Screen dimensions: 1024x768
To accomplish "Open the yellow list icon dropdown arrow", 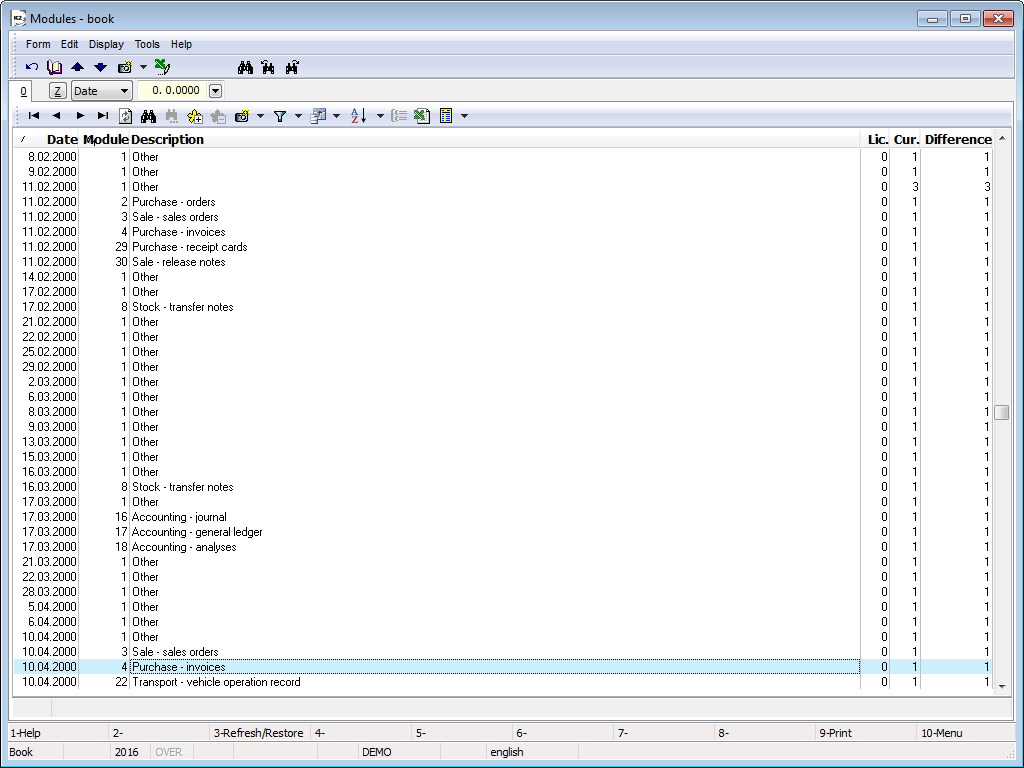I will pyautogui.click(x=464, y=116).
